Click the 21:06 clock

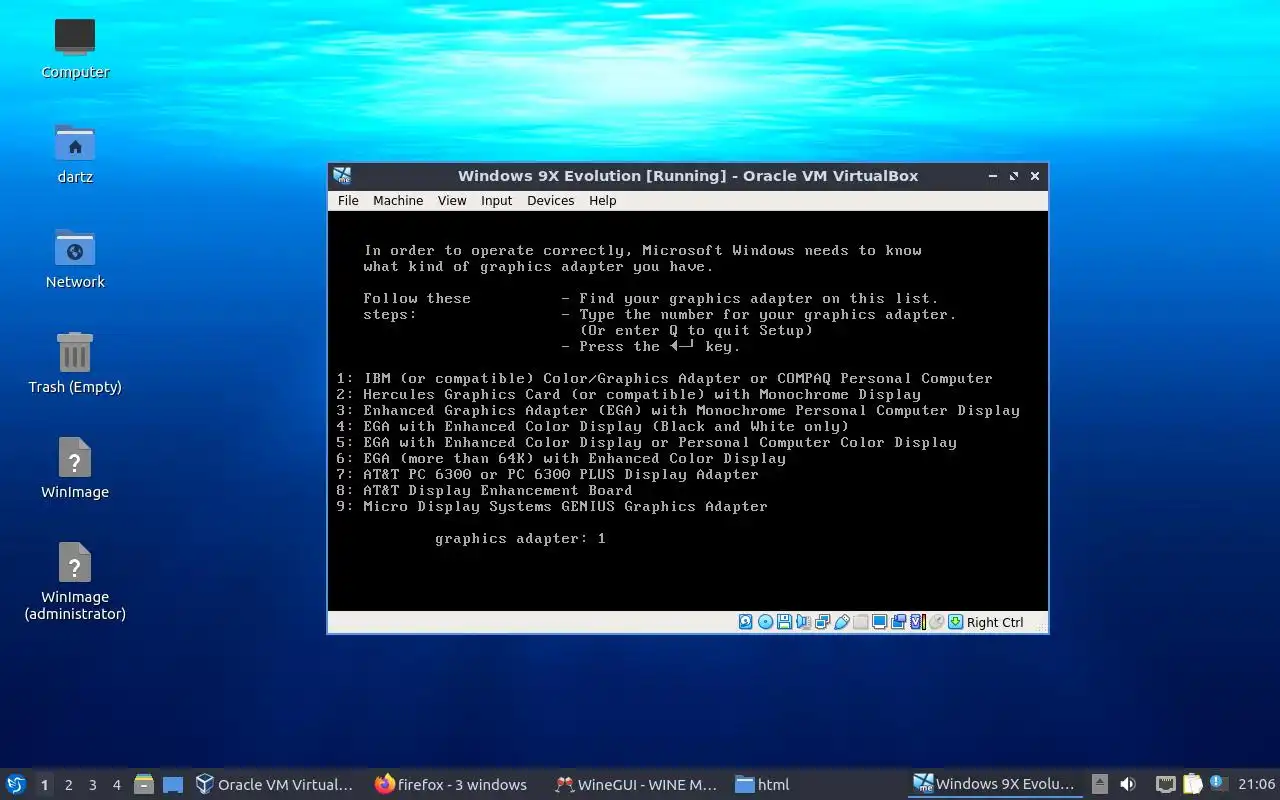click(1256, 785)
